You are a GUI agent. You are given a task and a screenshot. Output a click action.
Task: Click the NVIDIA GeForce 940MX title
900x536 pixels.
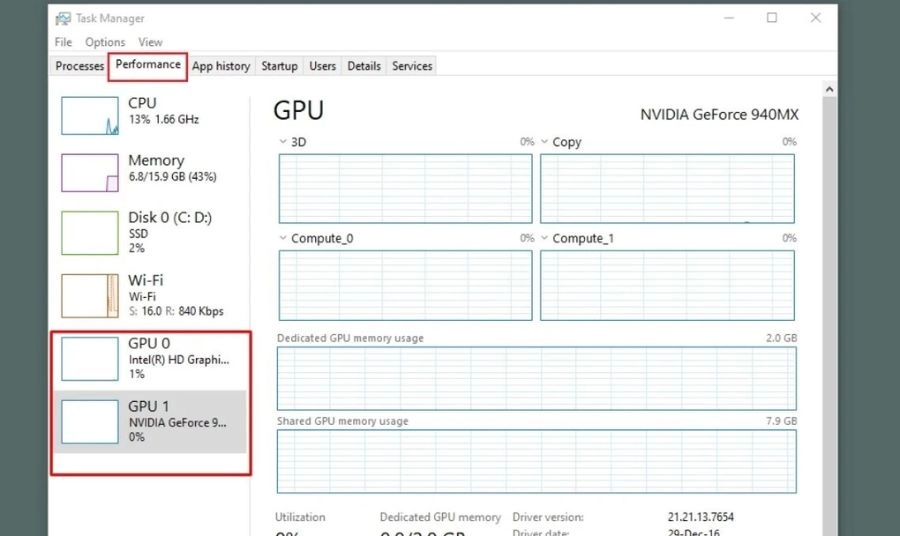(x=719, y=115)
